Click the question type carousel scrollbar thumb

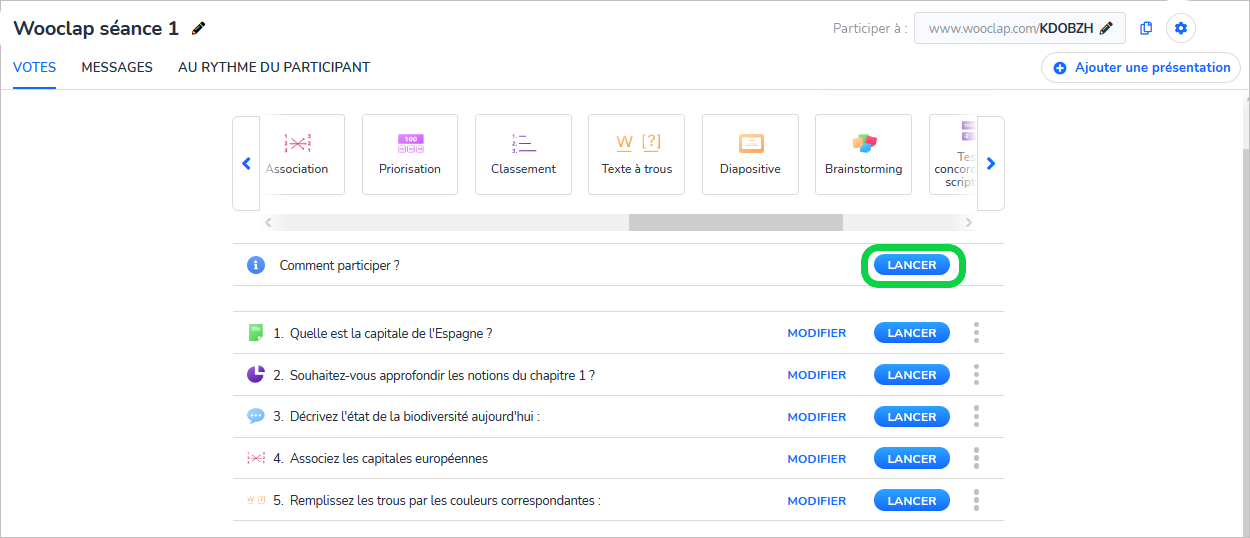[x=736, y=222]
